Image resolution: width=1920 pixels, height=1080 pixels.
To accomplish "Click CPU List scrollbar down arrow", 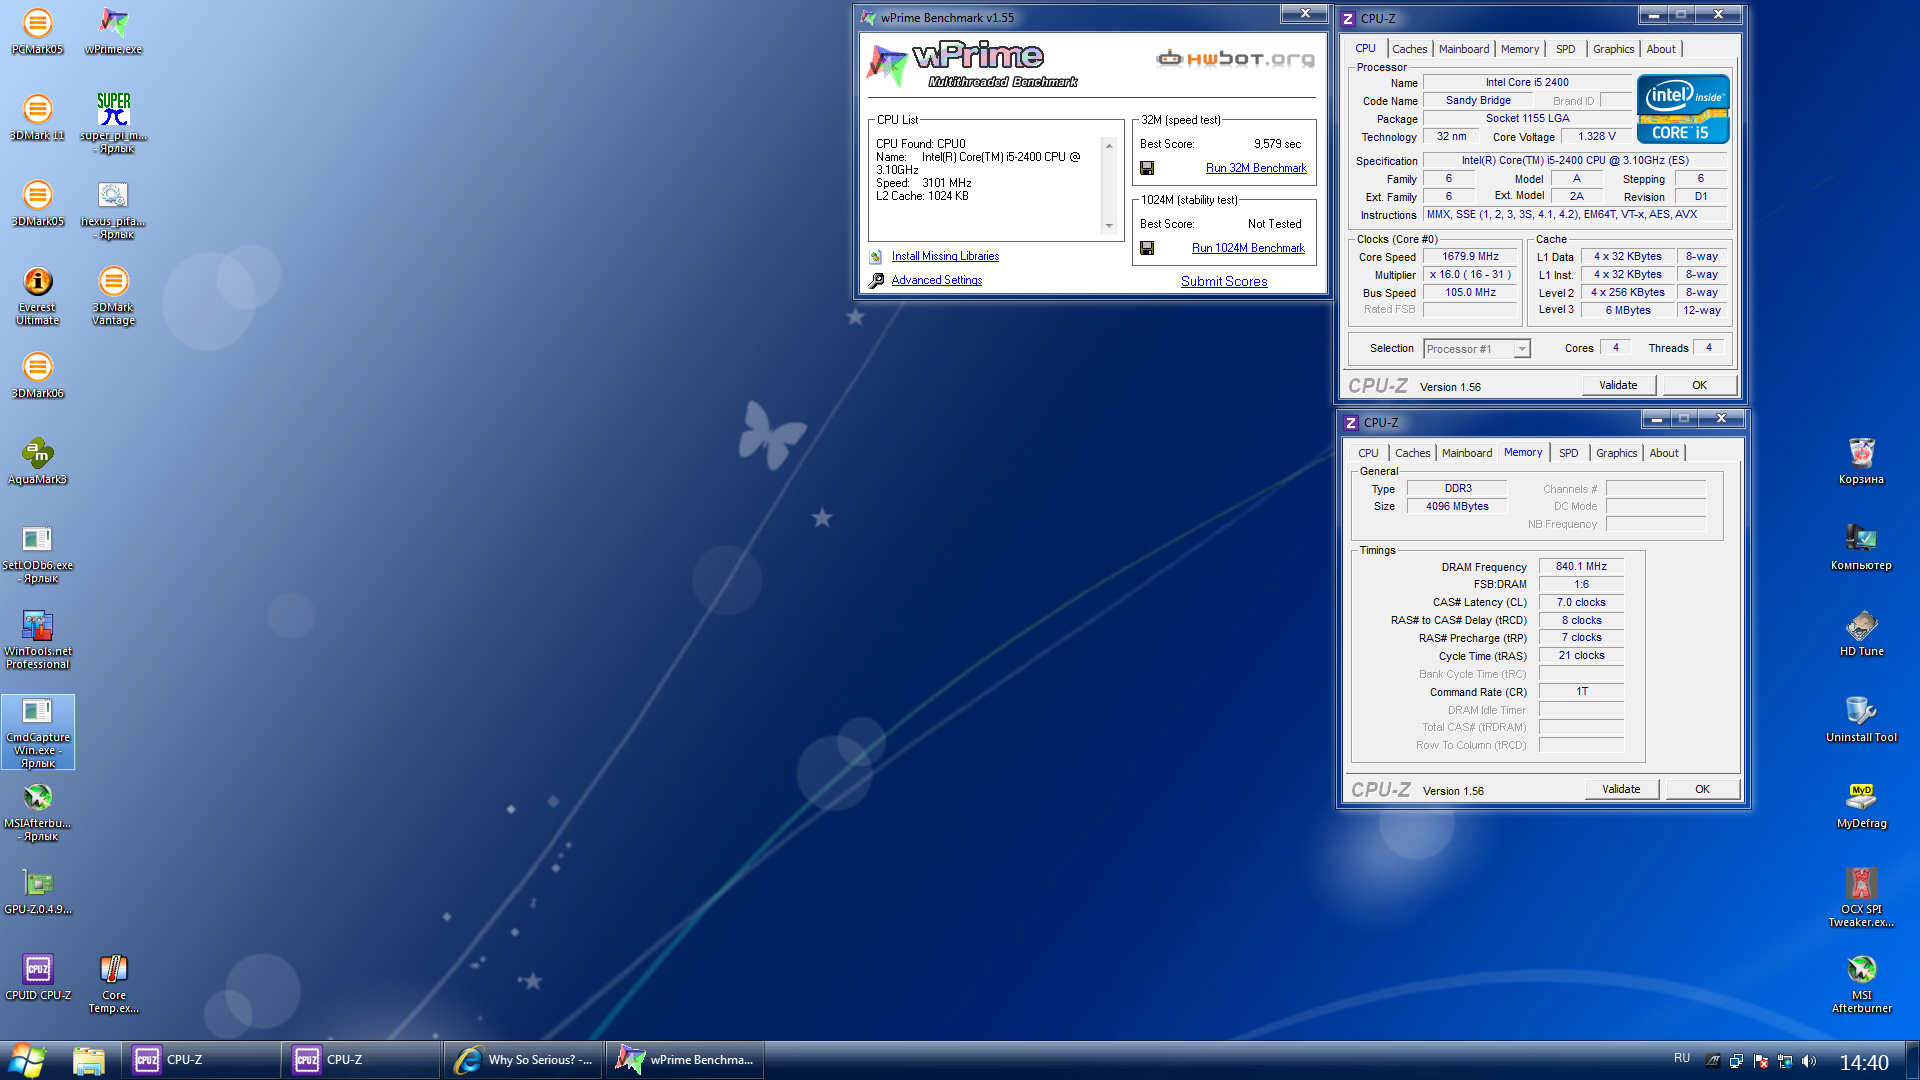I will (x=1108, y=226).
